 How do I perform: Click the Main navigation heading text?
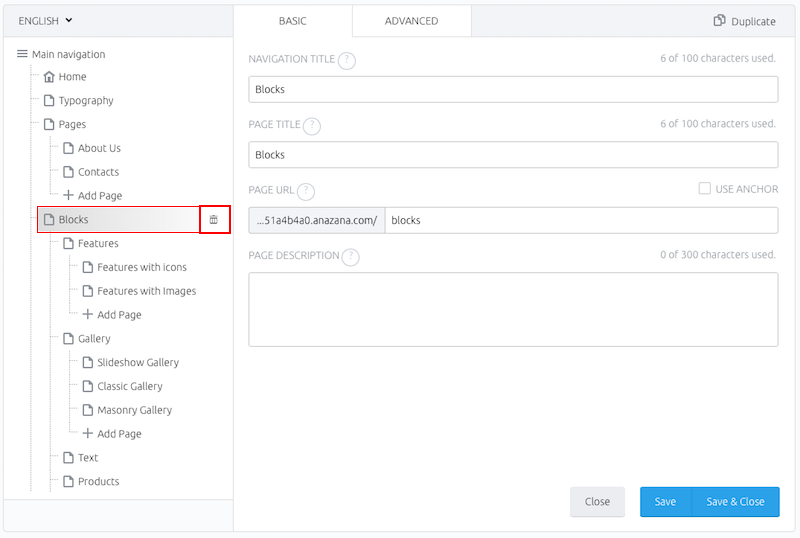tap(69, 54)
